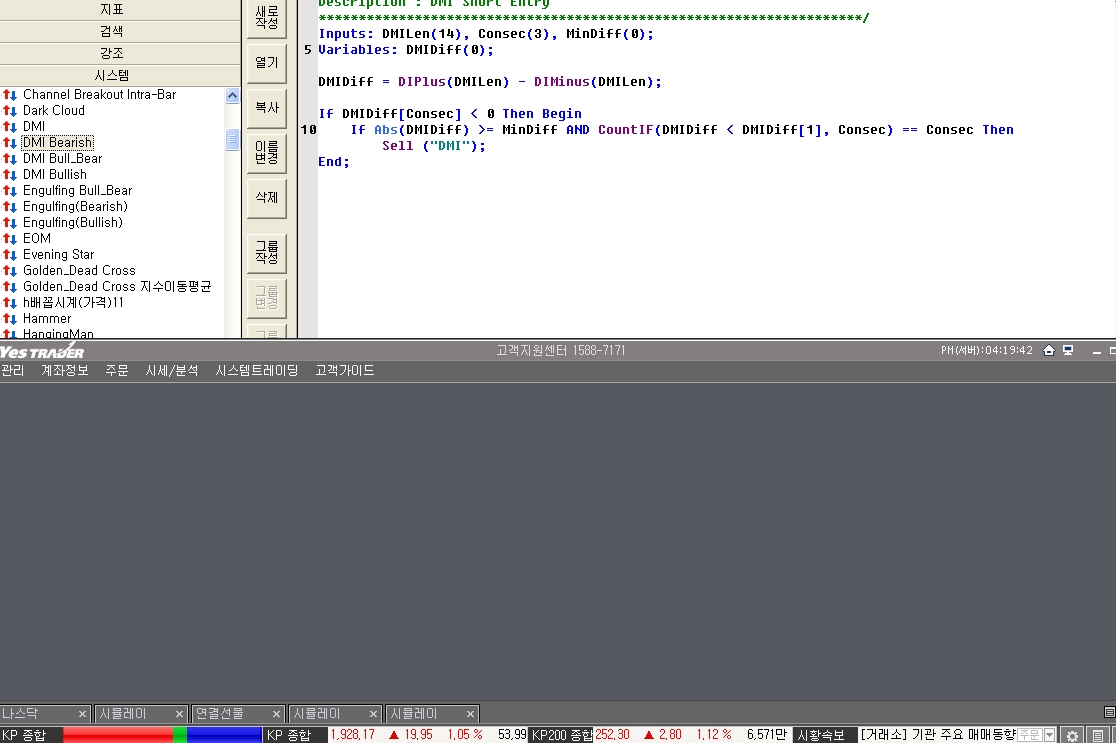The width and height of the screenshot is (1116, 743).
Task: Click the arrow icon beside Dark Cloud strategy
Action: pyautogui.click(x=10, y=111)
